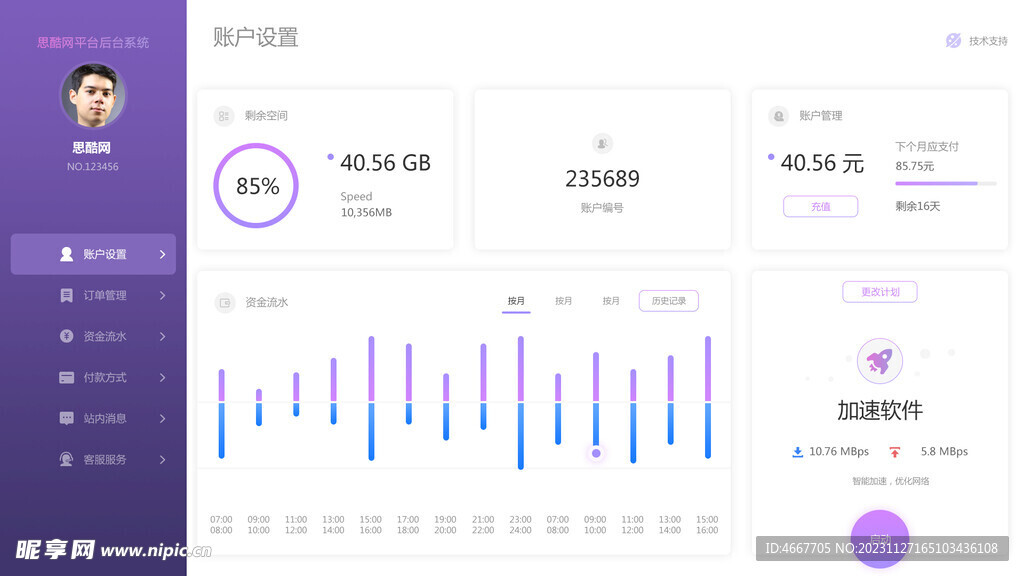Click the 剩余空间 storage icon on the card

224,116
